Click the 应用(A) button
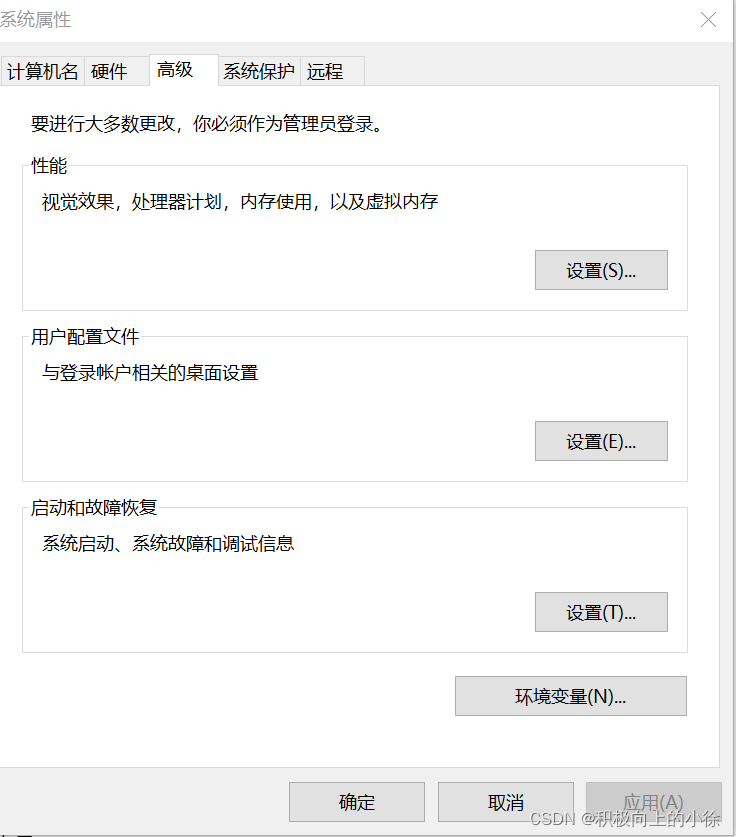736x837 pixels. (x=653, y=802)
